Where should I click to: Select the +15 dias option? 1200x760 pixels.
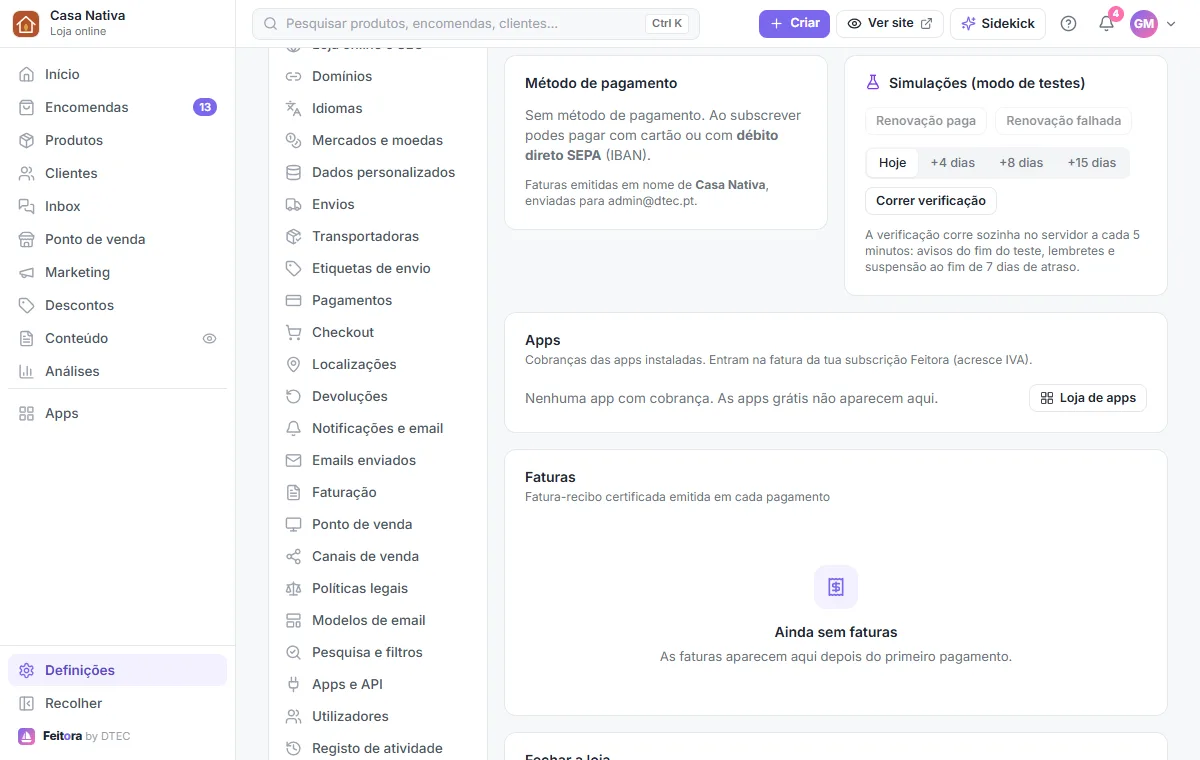click(1091, 162)
